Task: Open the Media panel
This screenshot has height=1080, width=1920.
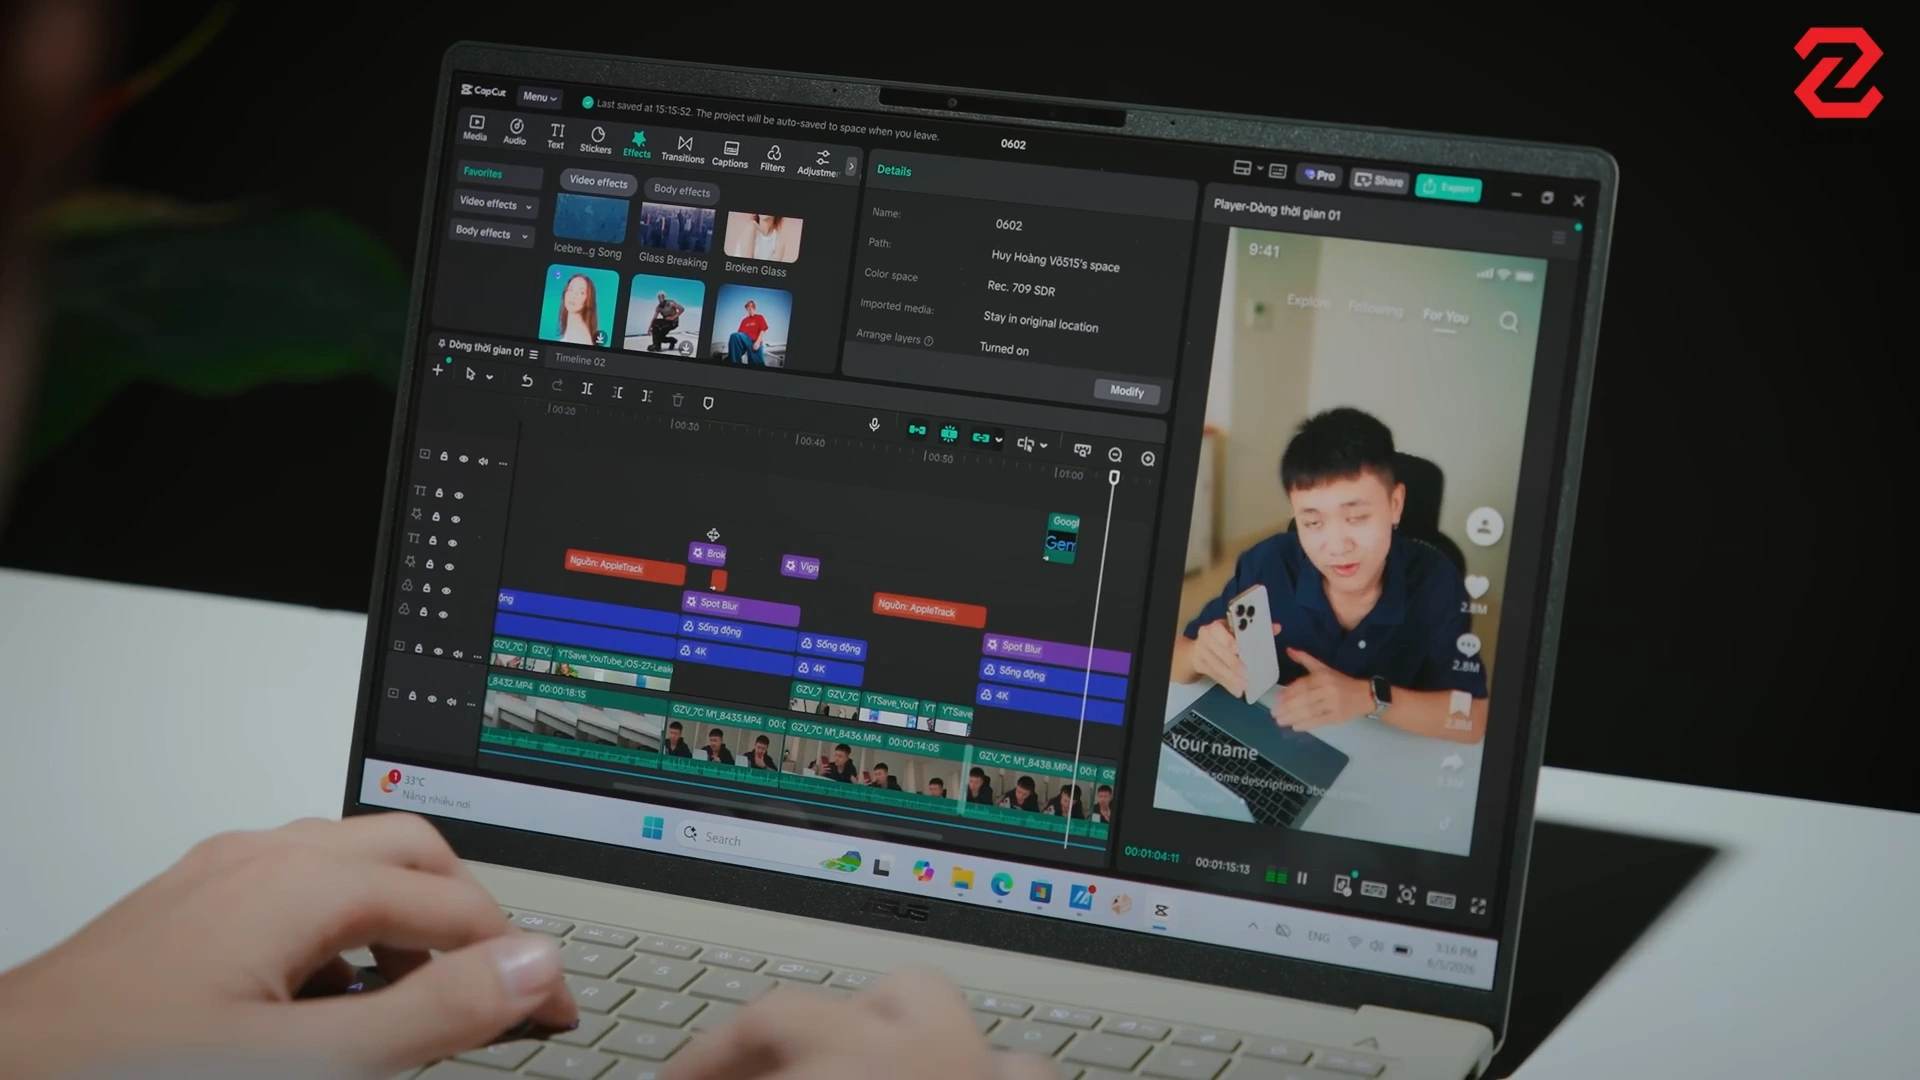Action: [x=476, y=128]
